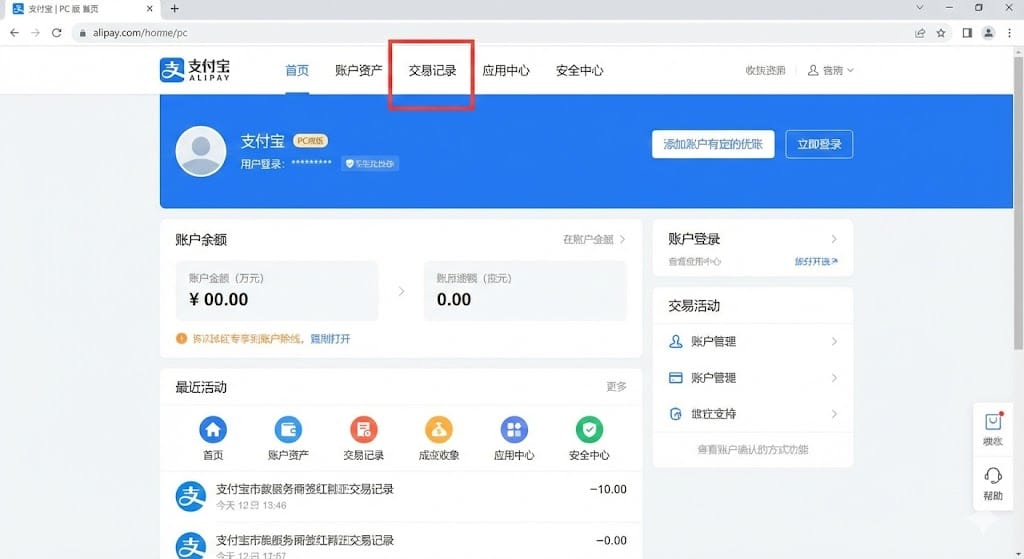
Task: Open the 首页 quick icon in 最近活动
Action: click(x=213, y=430)
